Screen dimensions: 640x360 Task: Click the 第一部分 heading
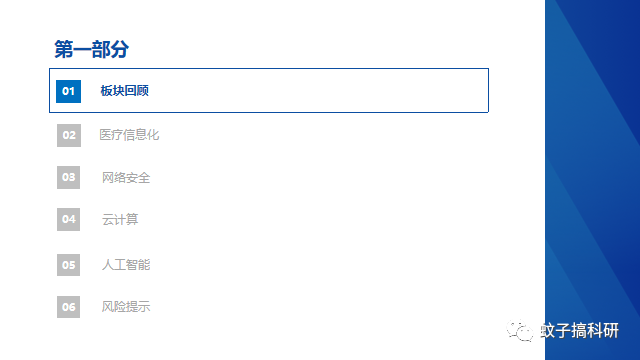click(x=91, y=49)
